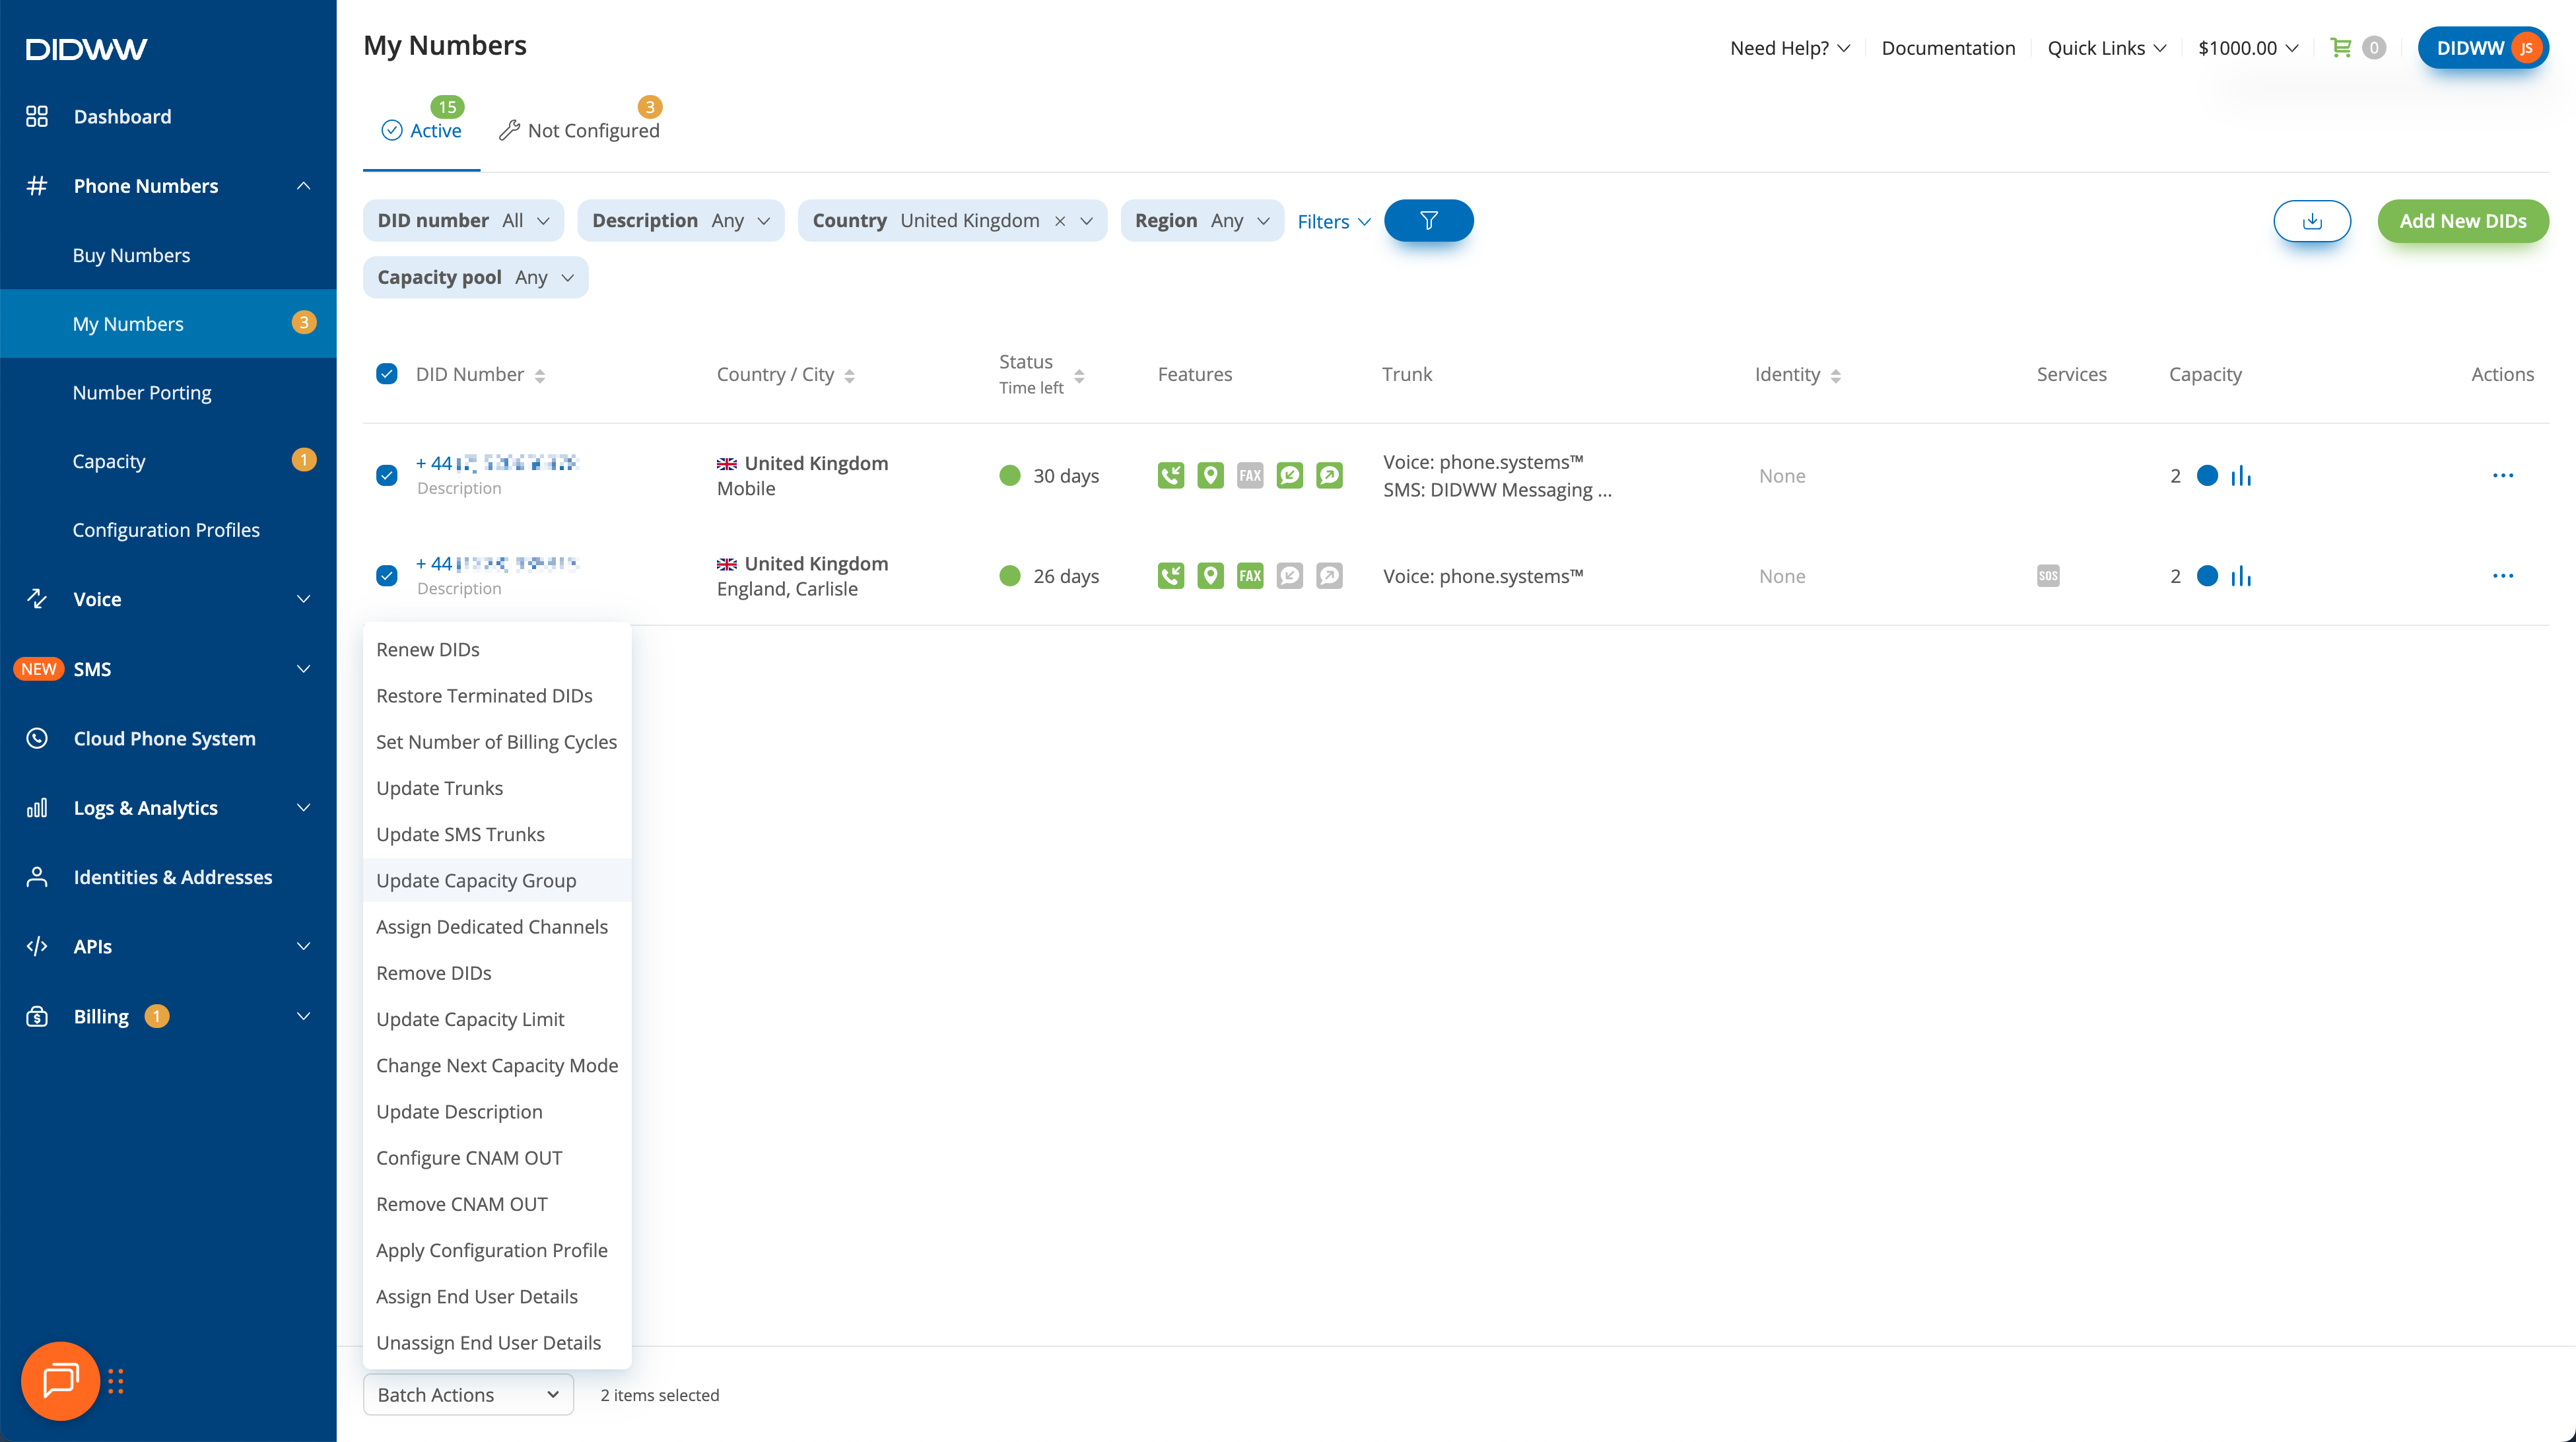Open the Capacity pool filter dropdown

click(x=475, y=278)
